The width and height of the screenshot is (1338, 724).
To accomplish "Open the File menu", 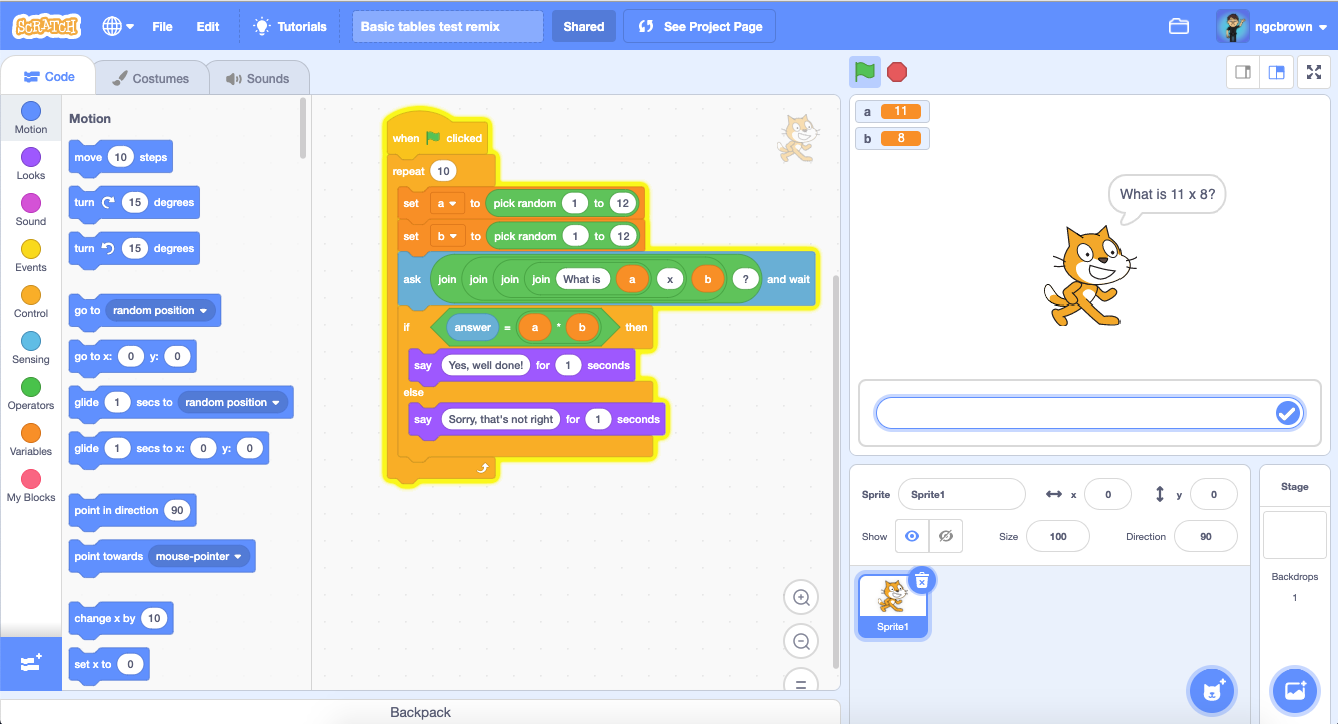I will (x=162, y=26).
